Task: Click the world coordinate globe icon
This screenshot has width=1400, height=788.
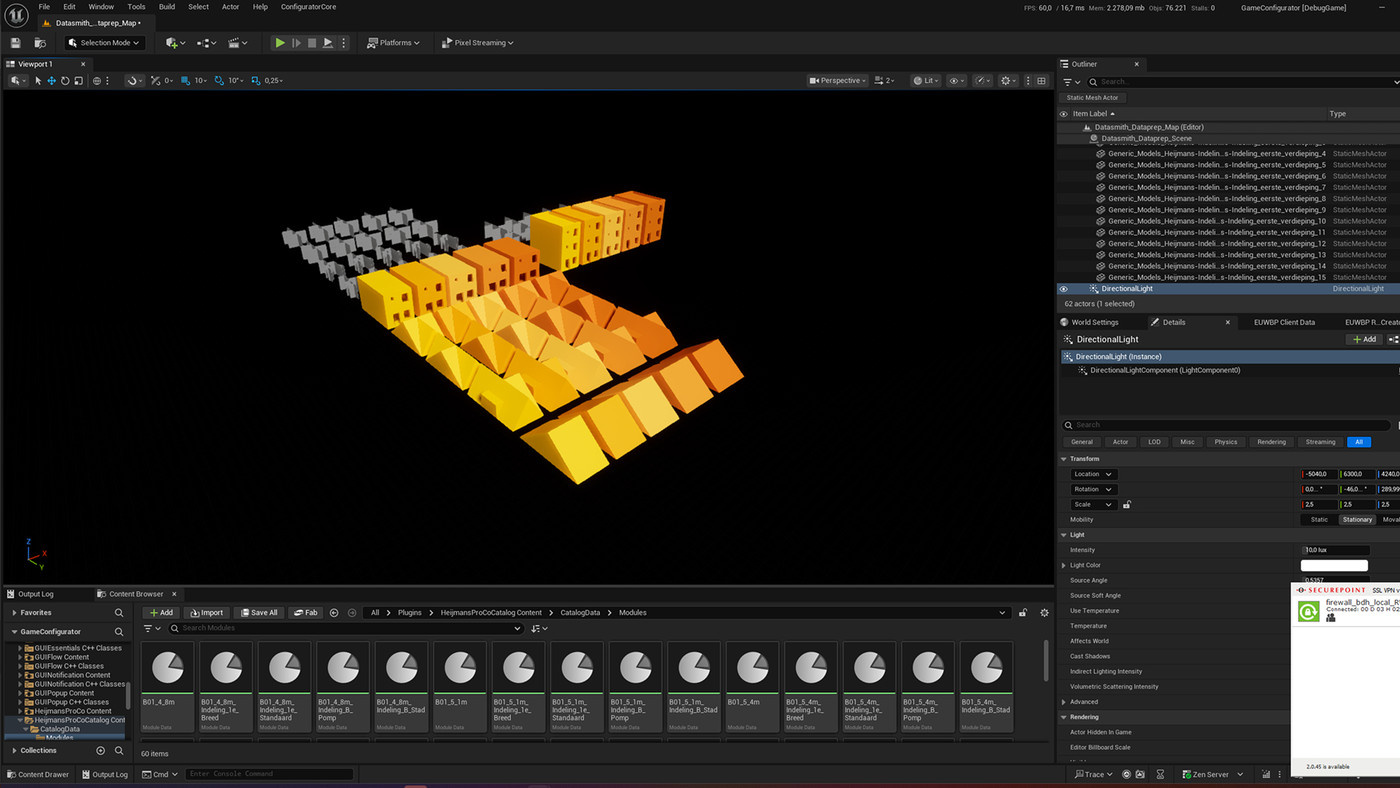Action: click(x=97, y=81)
